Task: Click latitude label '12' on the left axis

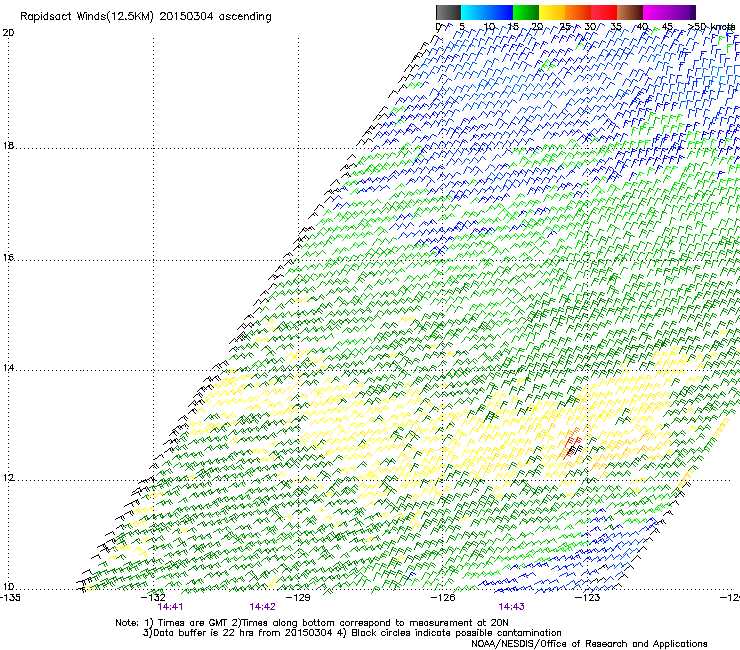Action: (x=8, y=478)
